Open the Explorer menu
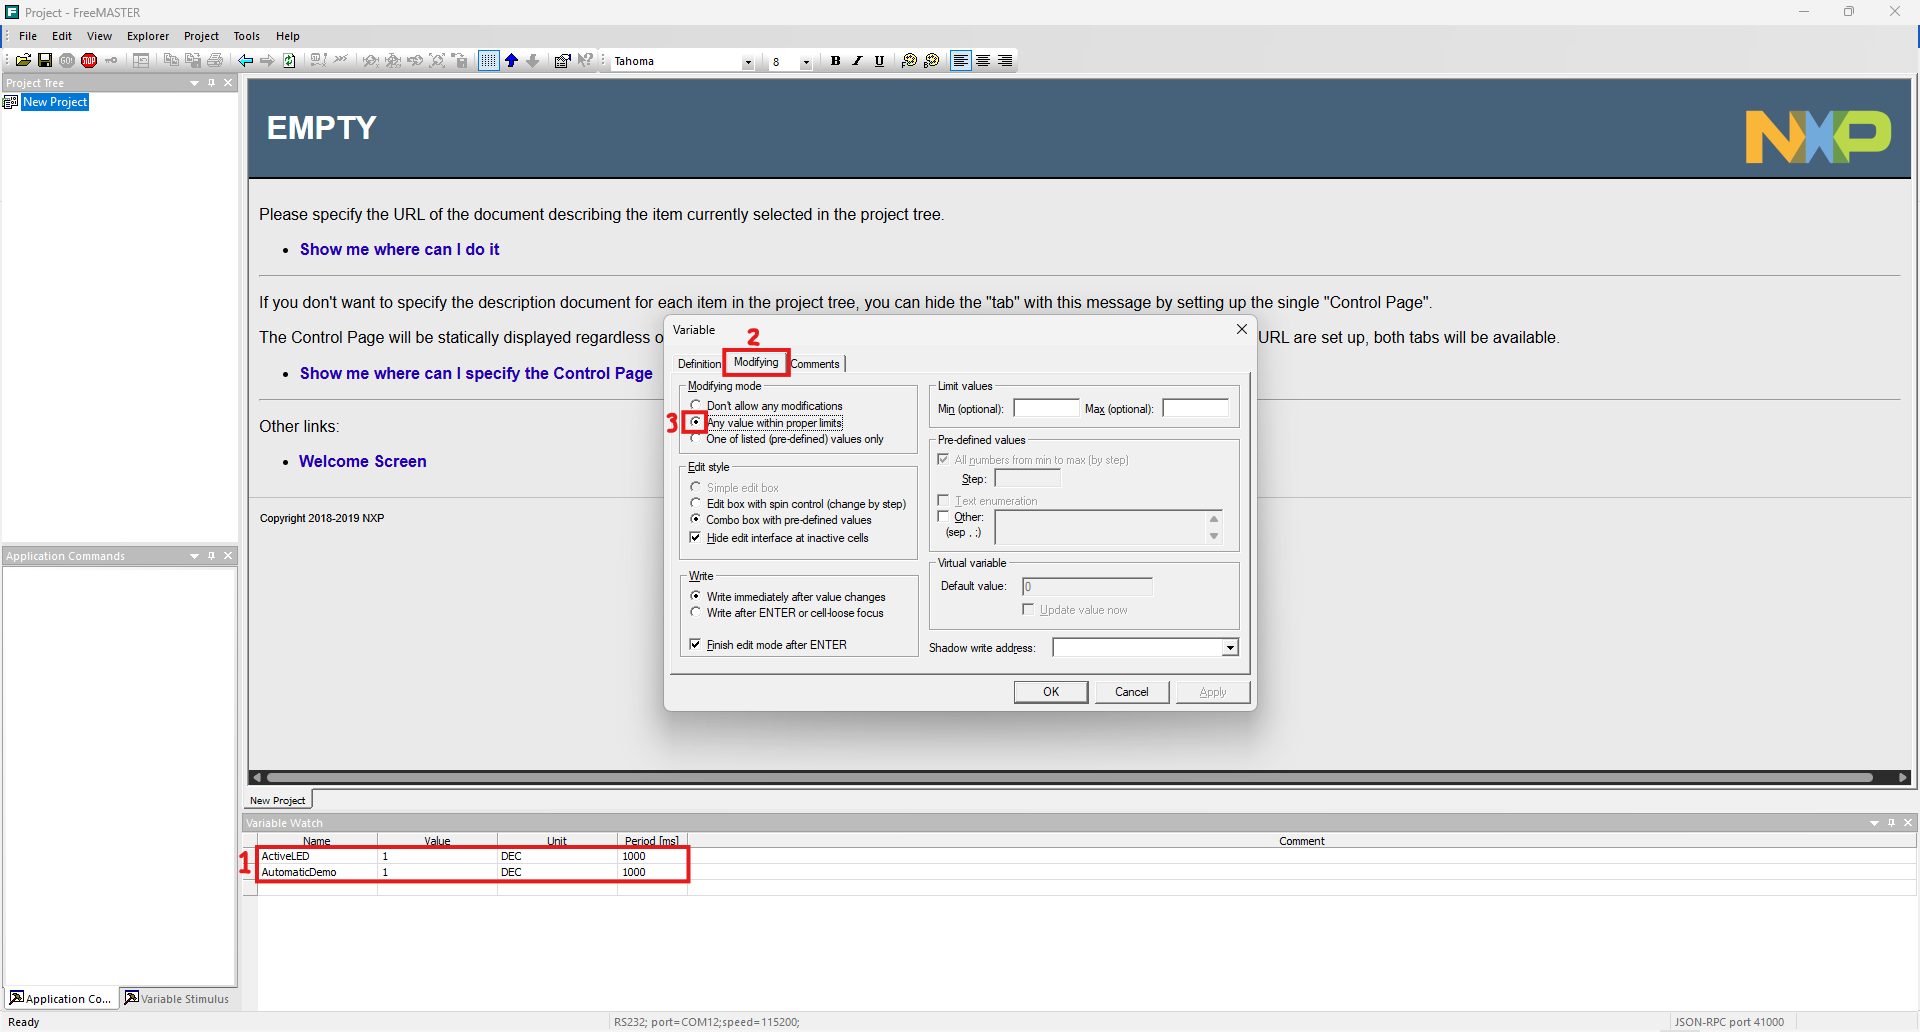The height and width of the screenshot is (1032, 1920). click(148, 36)
